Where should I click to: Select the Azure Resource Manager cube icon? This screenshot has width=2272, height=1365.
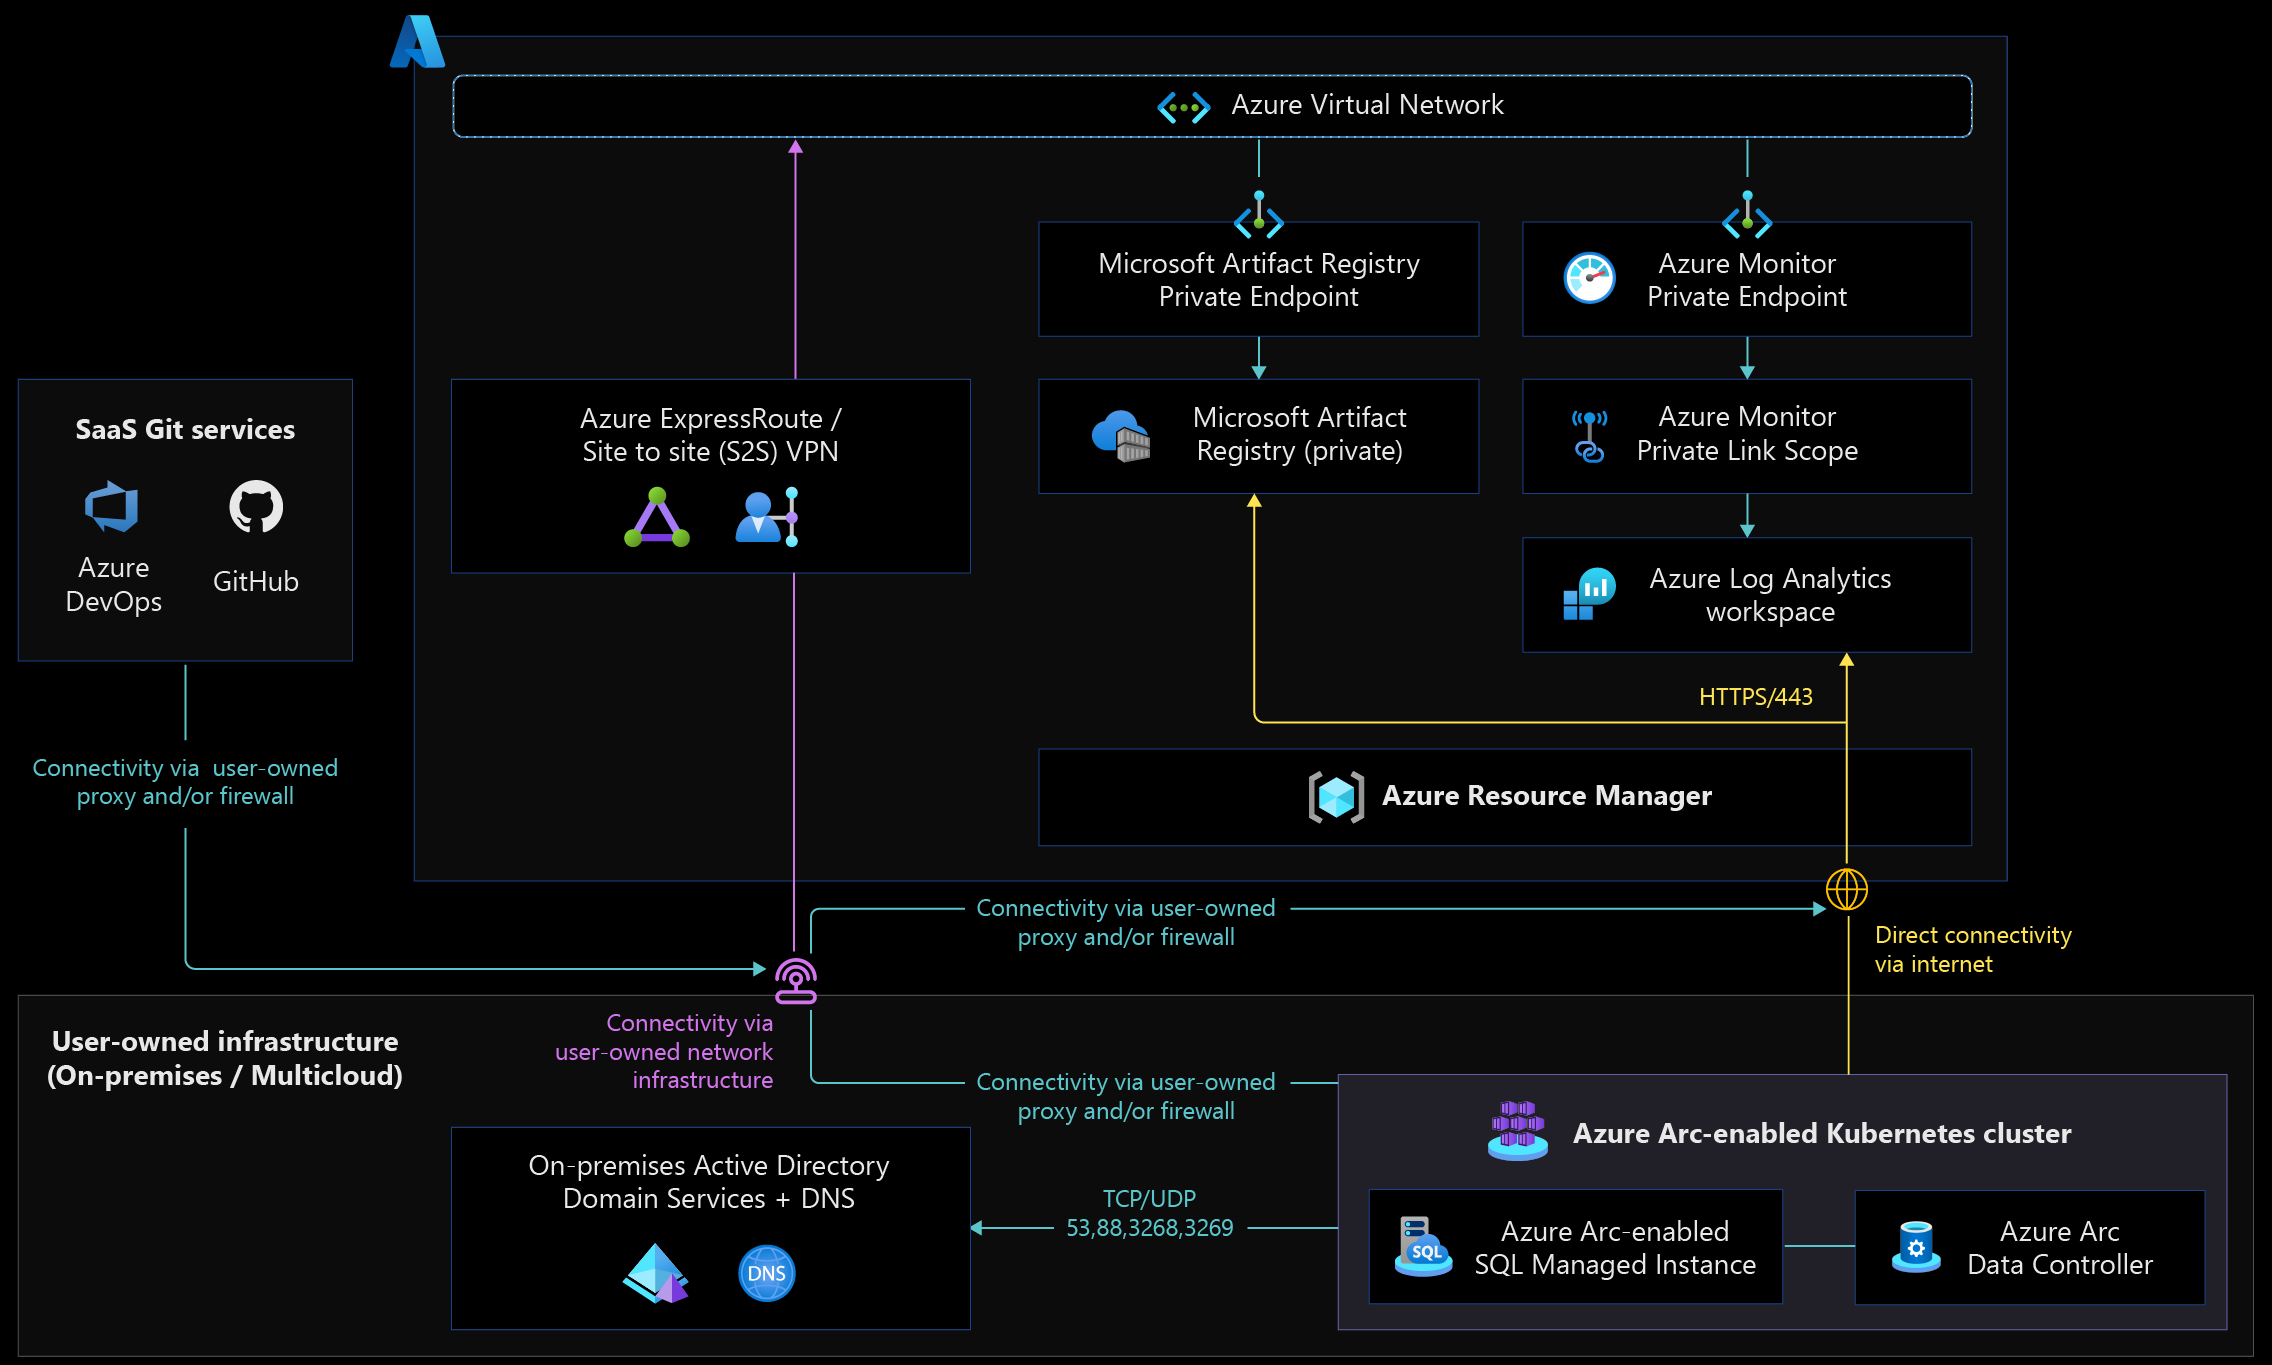[x=1336, y=797]
